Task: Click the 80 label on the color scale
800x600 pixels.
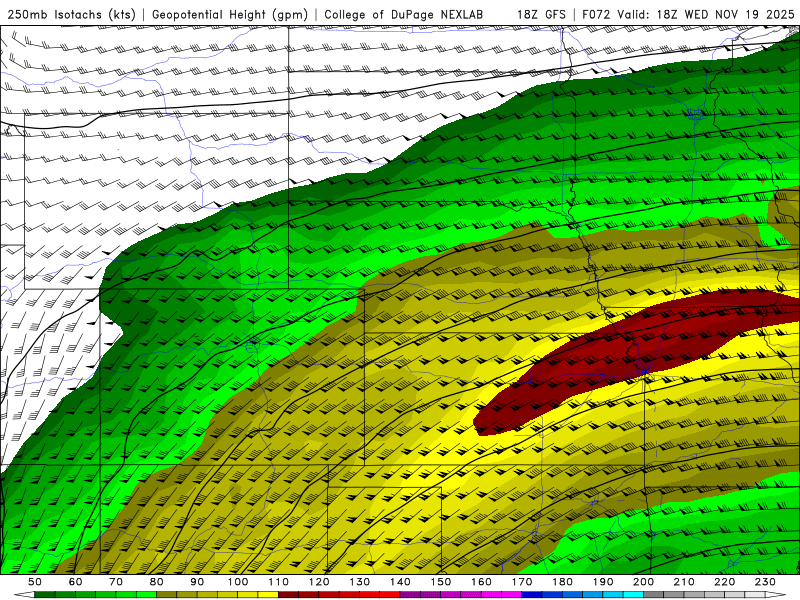Action: (x=157, y=582)
